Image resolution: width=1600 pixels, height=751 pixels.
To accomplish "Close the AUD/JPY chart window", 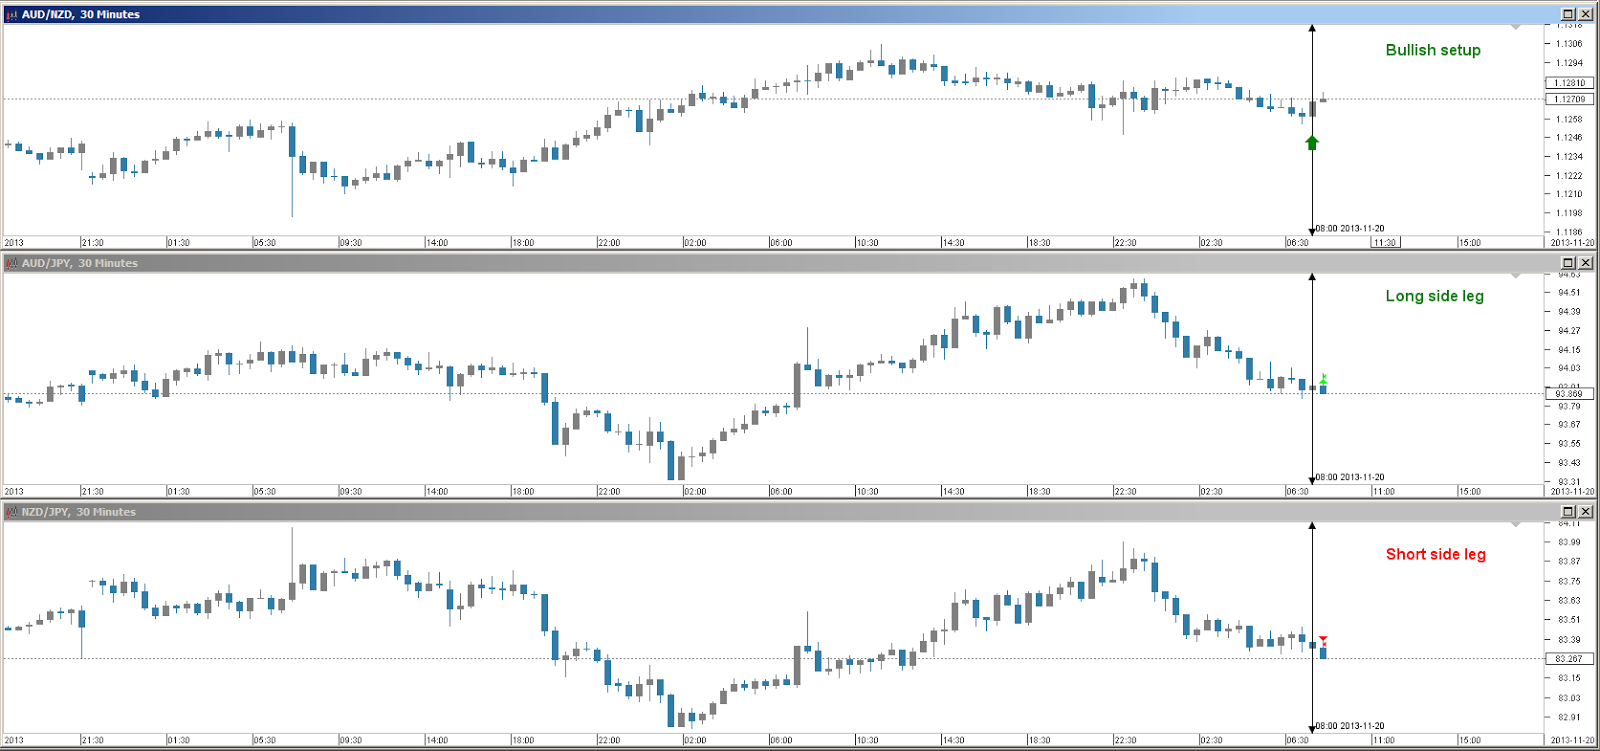I will (x=1585, y=263).
